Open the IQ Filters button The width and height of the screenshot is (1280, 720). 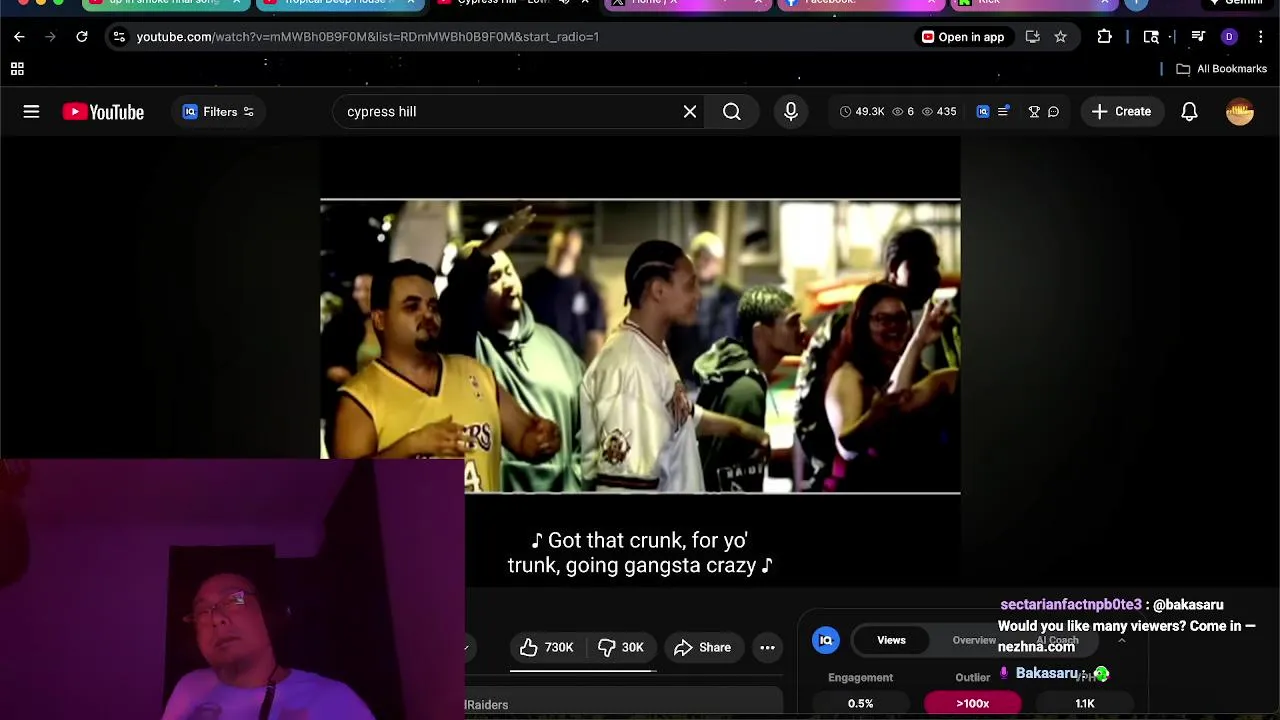click(x=219, y=112)
